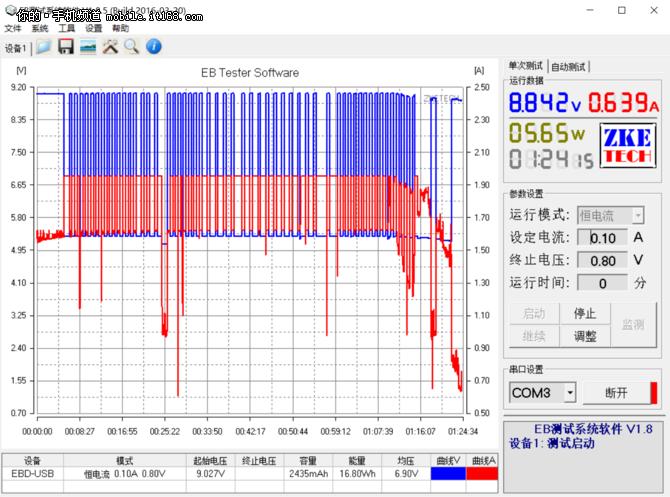Screen dimensions: 670x497
Task: Click the 起始电压 column header
Action: [x=210, y=461]
